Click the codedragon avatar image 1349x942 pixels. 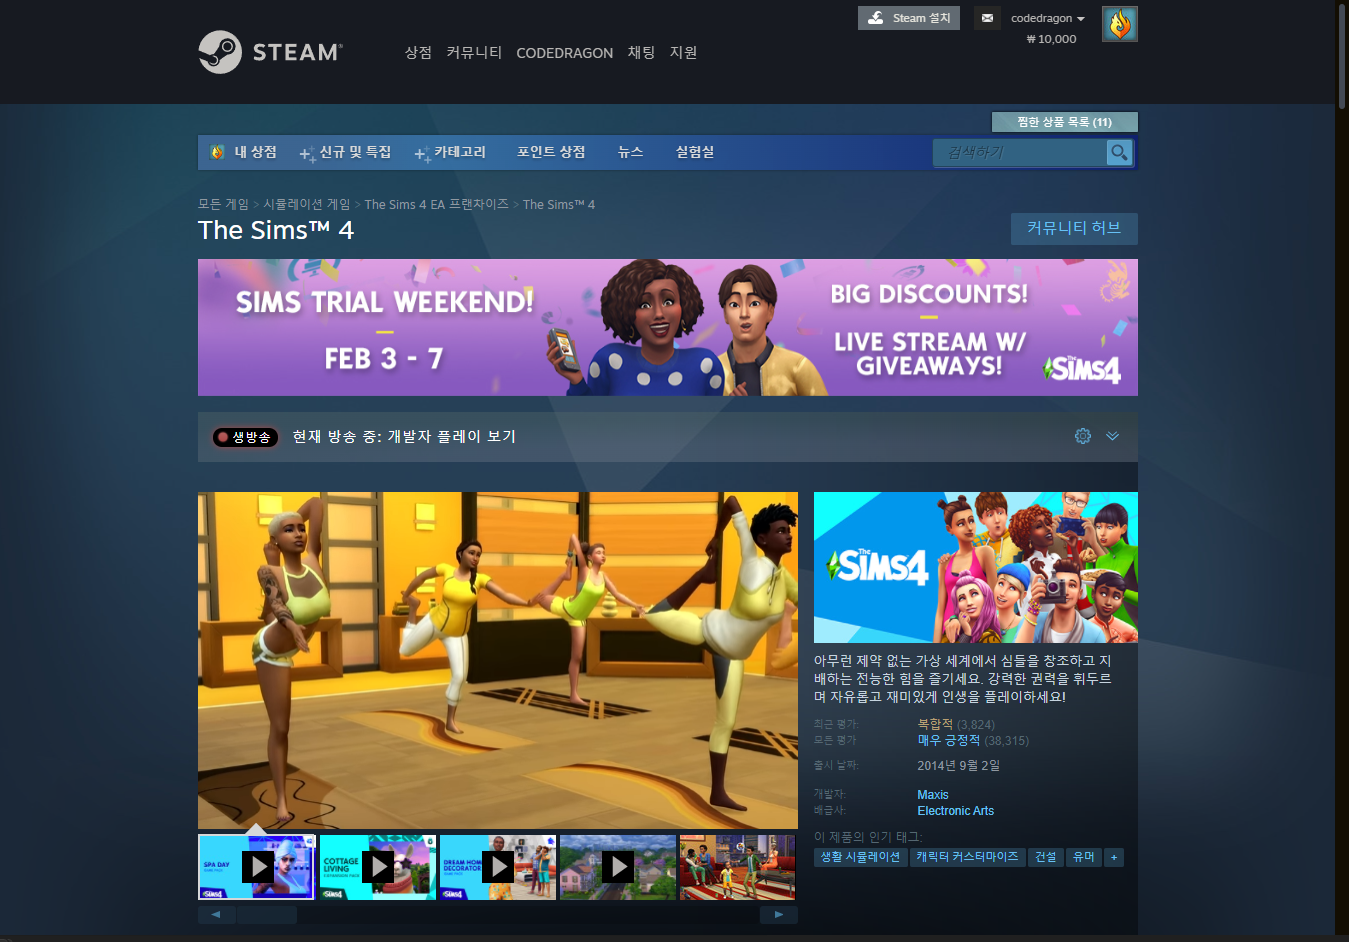click(1119, 24)
